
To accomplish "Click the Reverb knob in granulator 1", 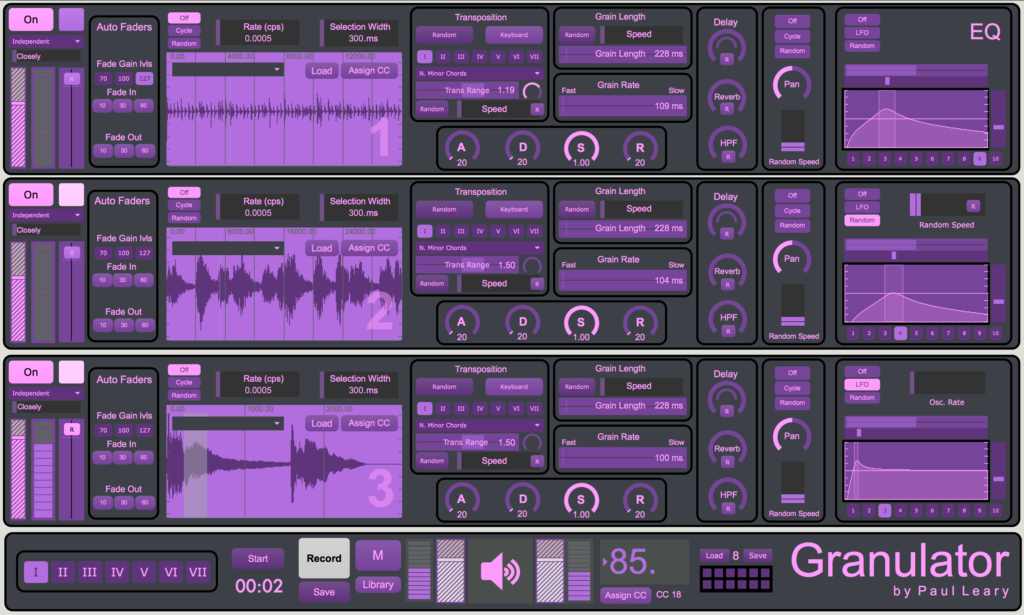I will (x=726, y=99).
